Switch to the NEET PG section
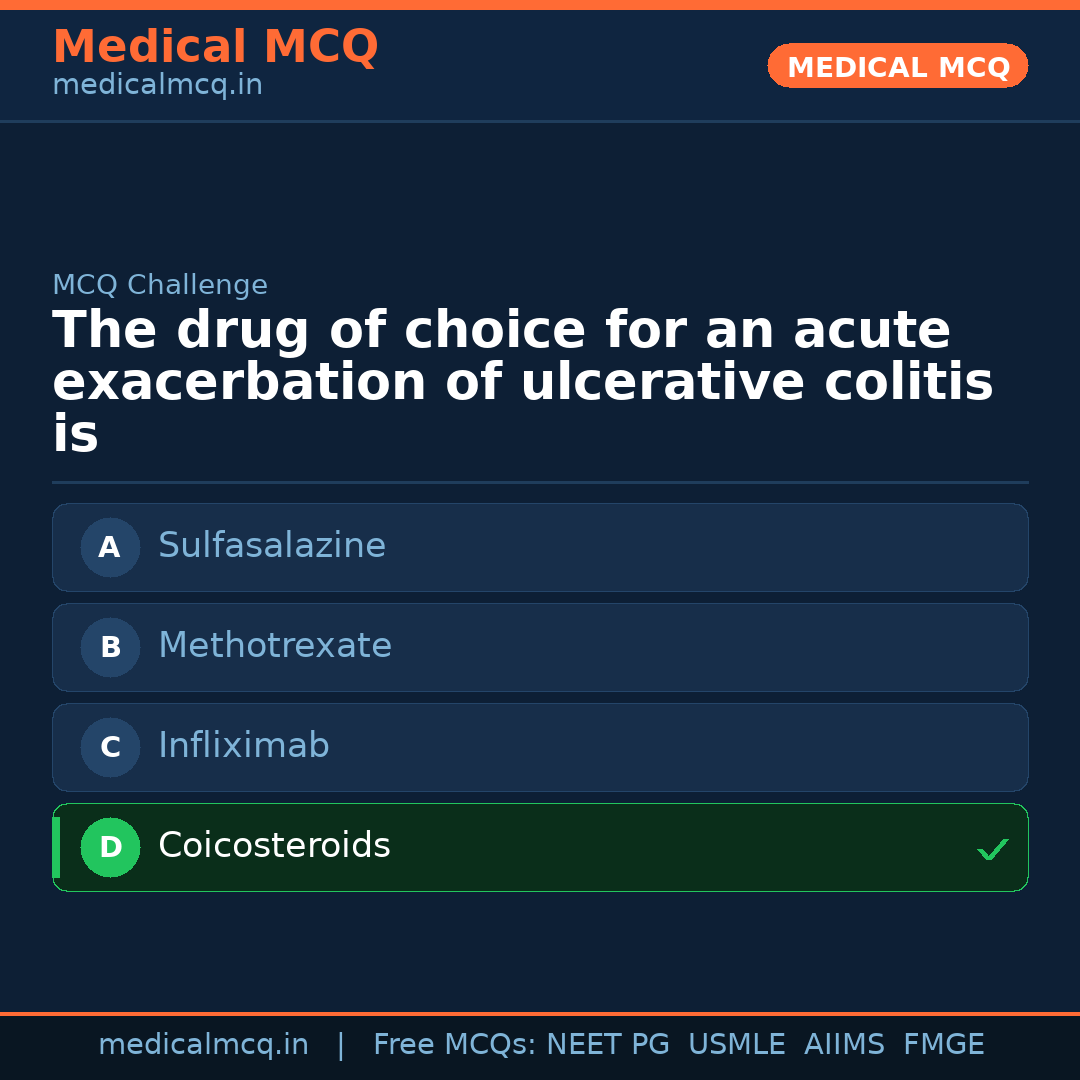 point(607,1043)
